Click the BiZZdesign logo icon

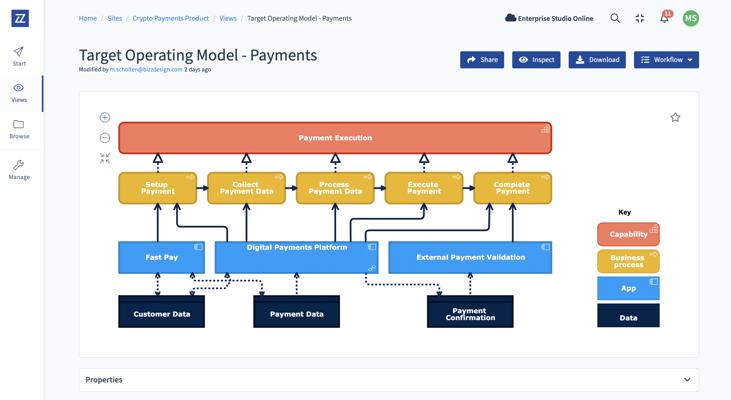[x=20, y=18]
